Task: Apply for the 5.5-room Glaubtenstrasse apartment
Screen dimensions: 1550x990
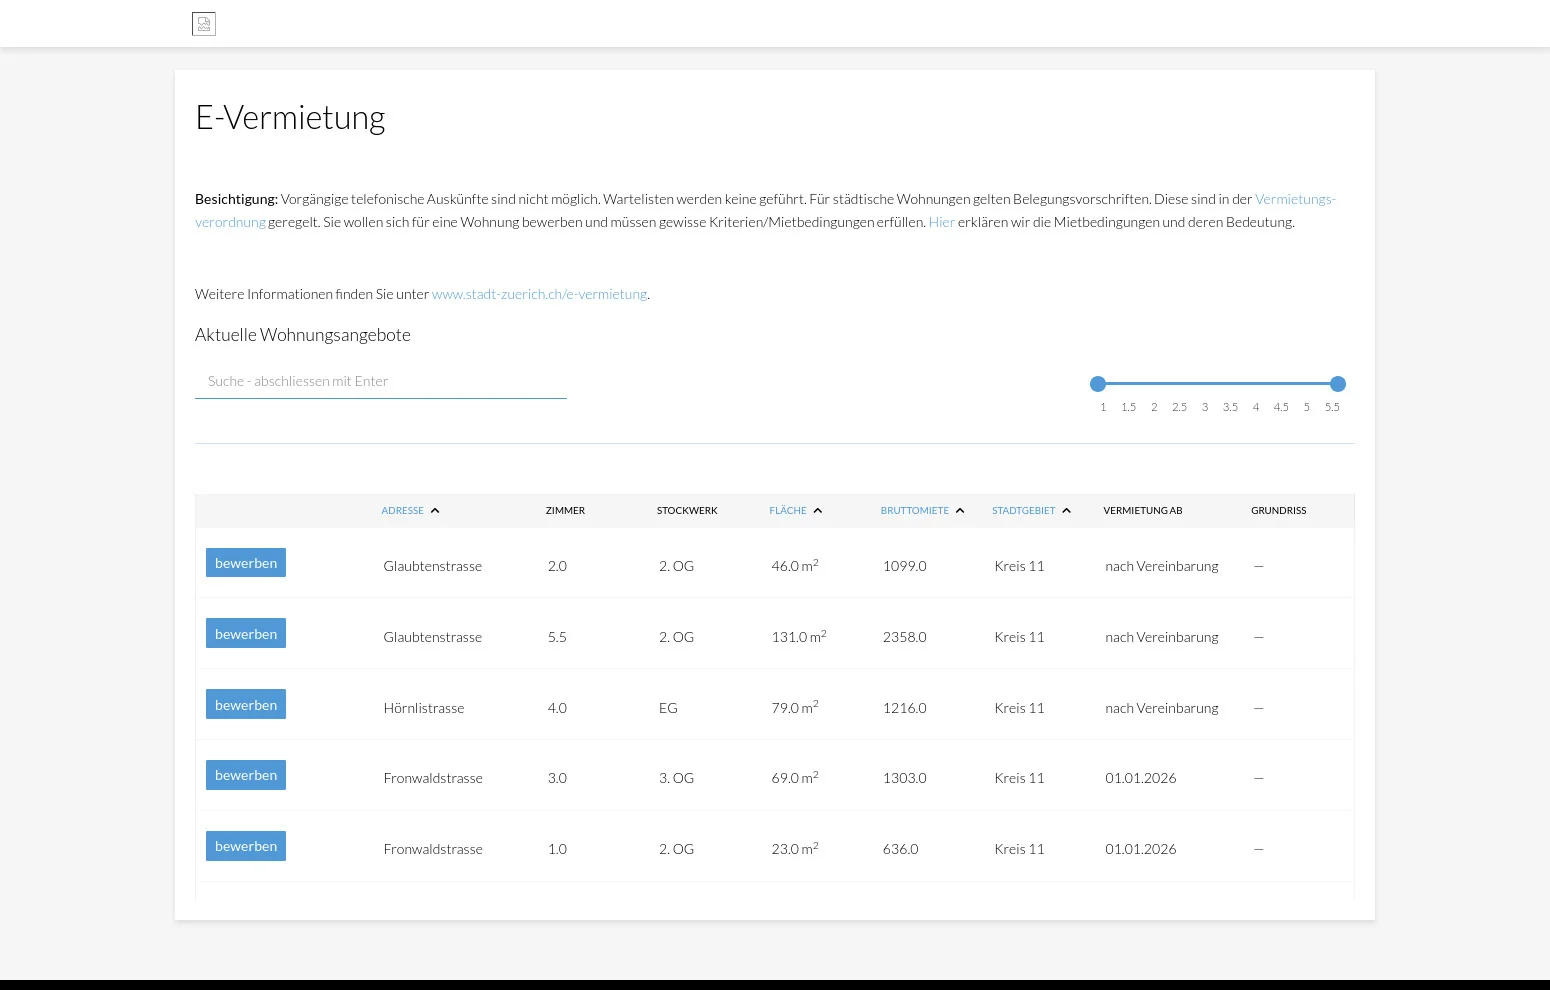Action: [246, 634]
